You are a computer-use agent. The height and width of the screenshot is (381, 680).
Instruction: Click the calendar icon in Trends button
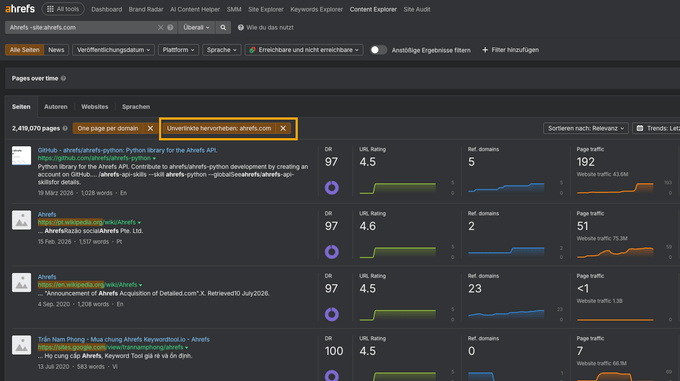tap(640, 128)
